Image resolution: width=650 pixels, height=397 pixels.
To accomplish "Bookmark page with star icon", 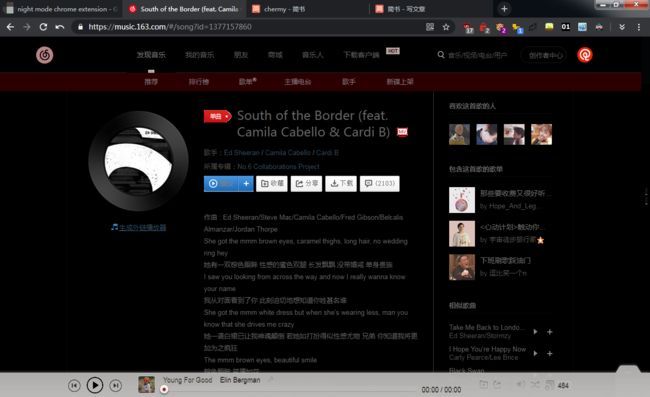I will pyautogui.click(x=446, y=27).
